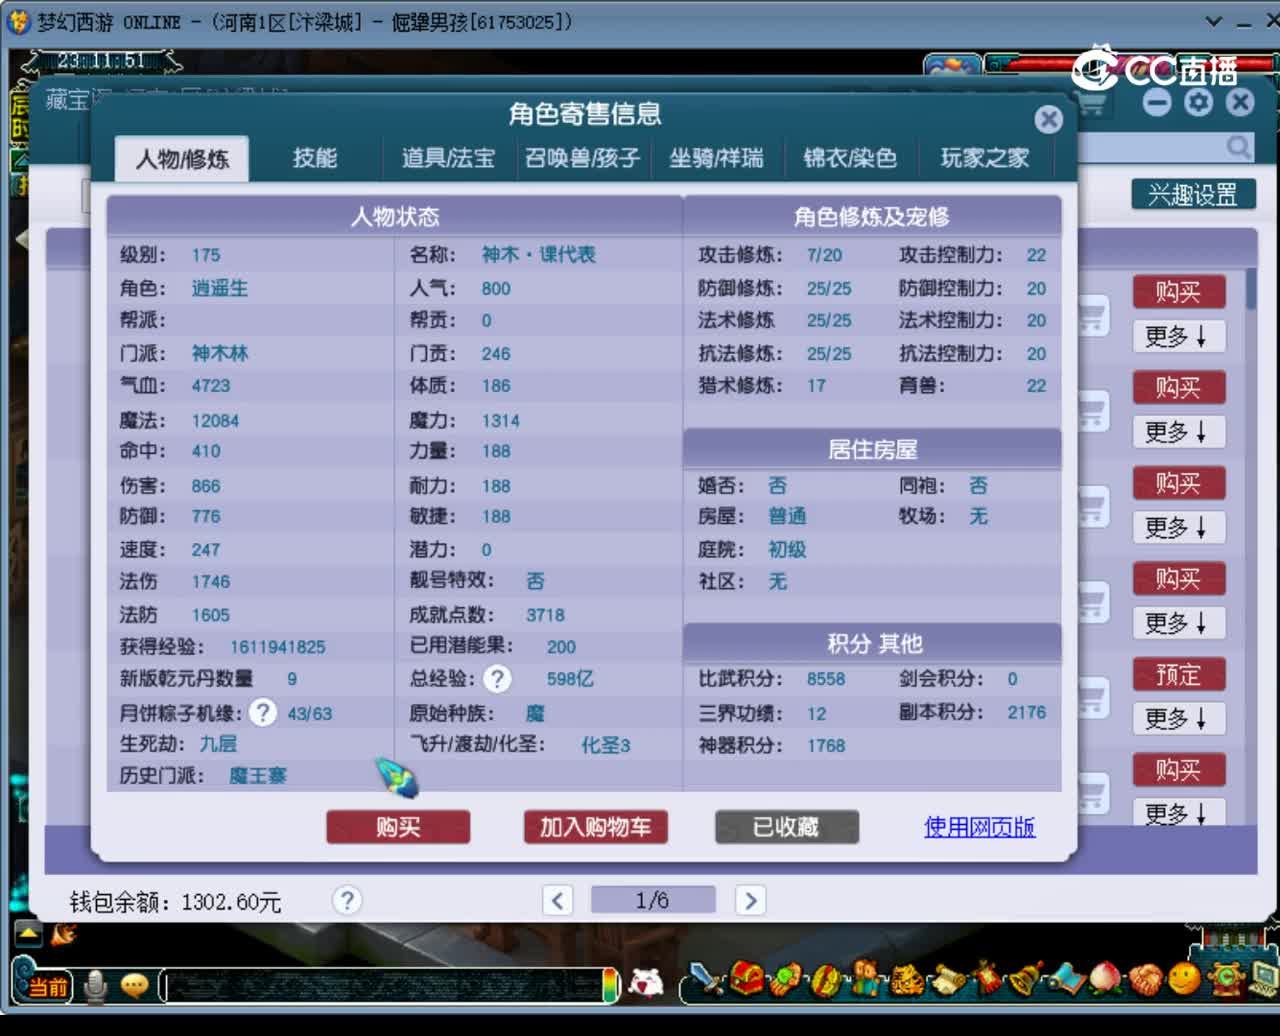Click the 神木林 school value
The width and height of the screenshot is (1280, 1036).
pos(220,353)
